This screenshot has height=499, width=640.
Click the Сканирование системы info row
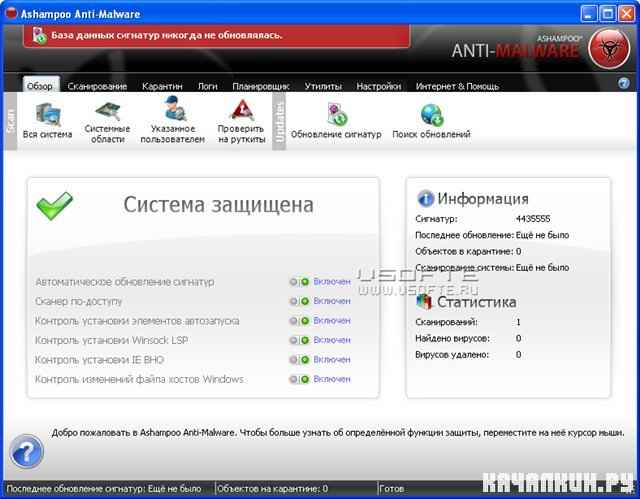click(x=492, y=268)
